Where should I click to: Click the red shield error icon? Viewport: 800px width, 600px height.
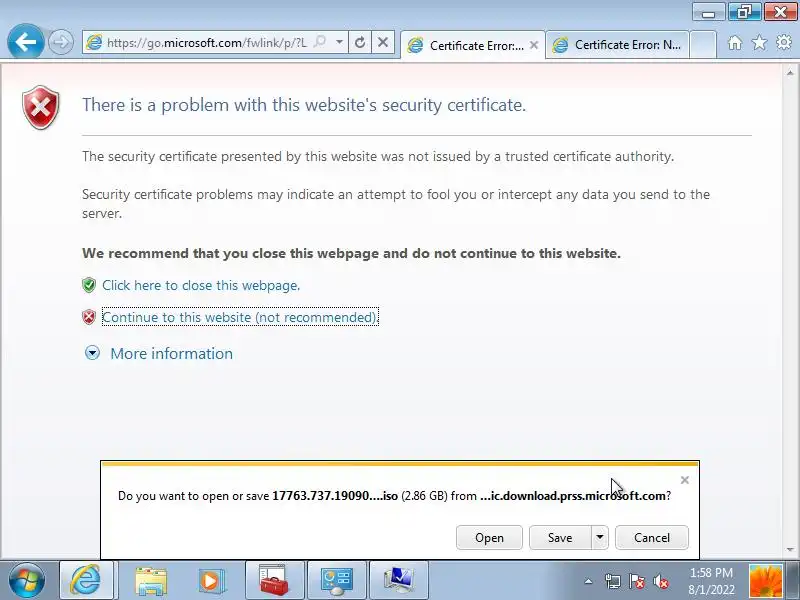pos(41,107)
